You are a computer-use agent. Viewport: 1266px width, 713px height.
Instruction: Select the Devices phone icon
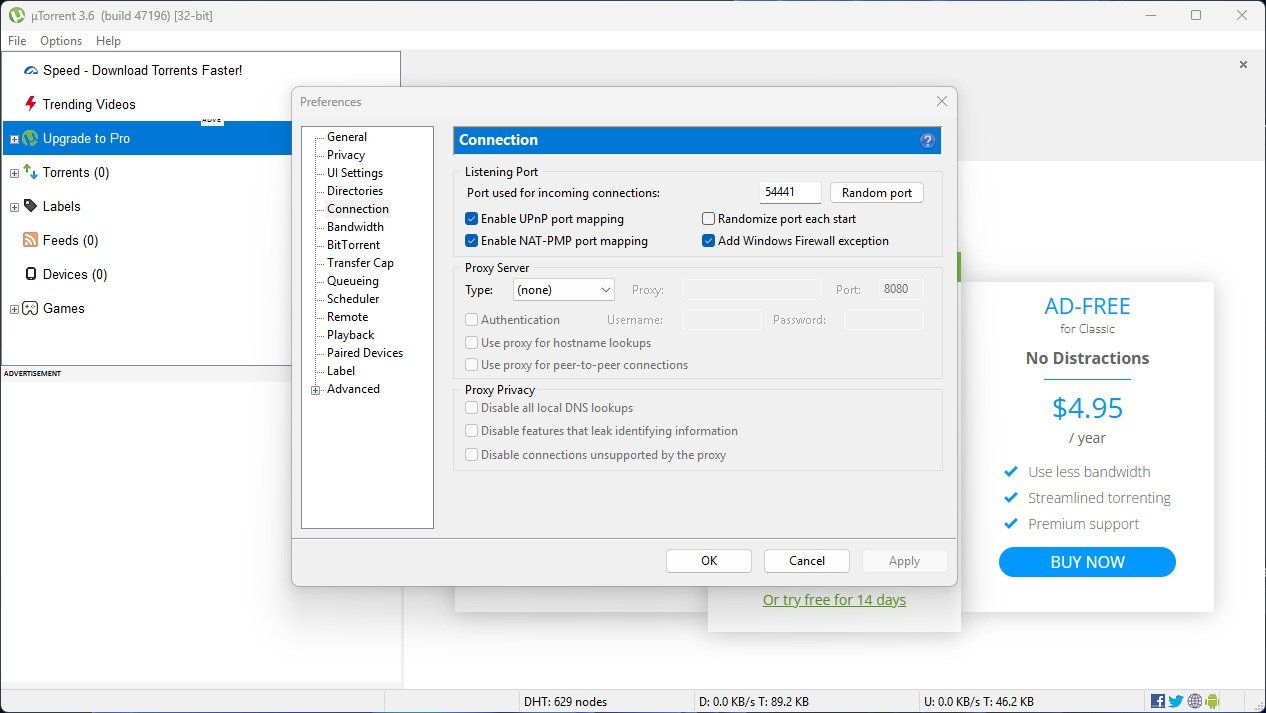(30, 274)
